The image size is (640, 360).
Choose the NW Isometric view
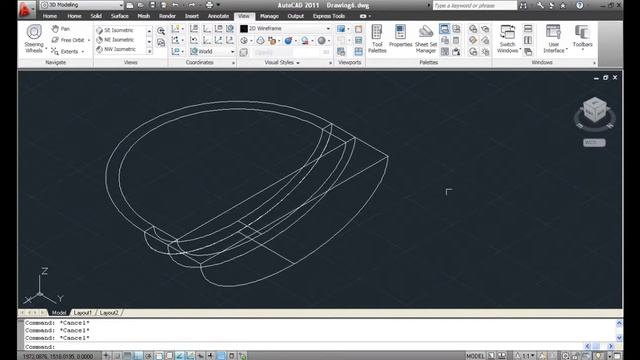(116, 49)
